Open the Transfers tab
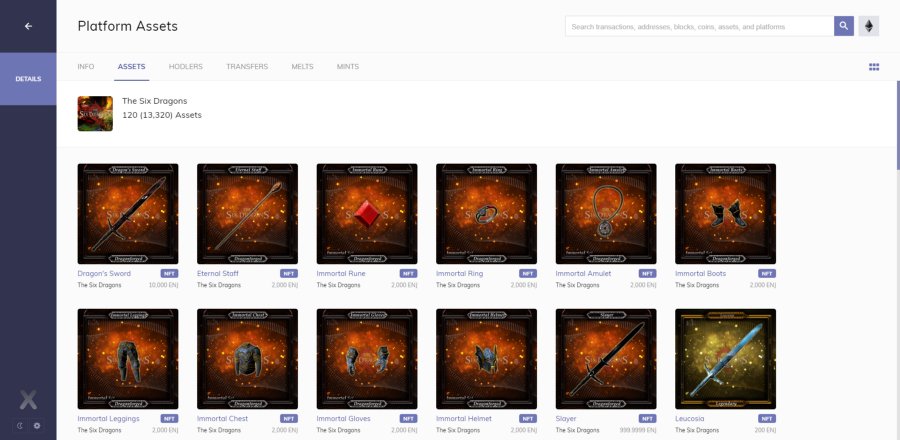This screenshot has height=440, width=900. click(x=247, y=67)
